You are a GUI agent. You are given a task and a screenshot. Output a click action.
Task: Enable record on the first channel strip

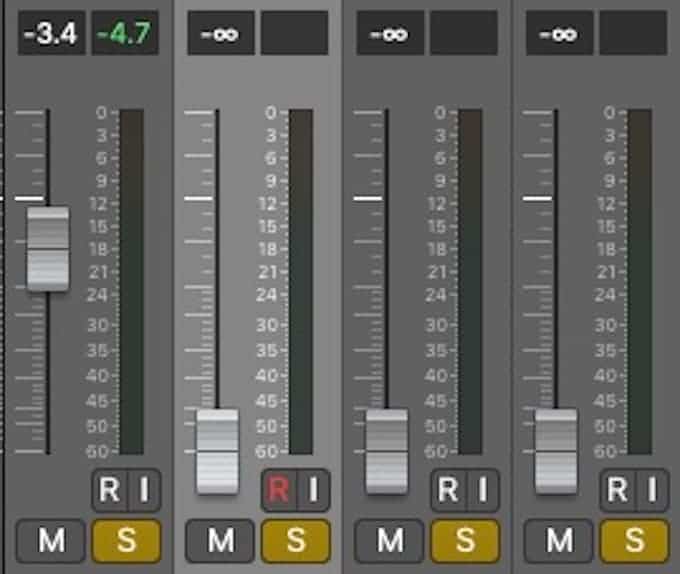pos(109,490)
